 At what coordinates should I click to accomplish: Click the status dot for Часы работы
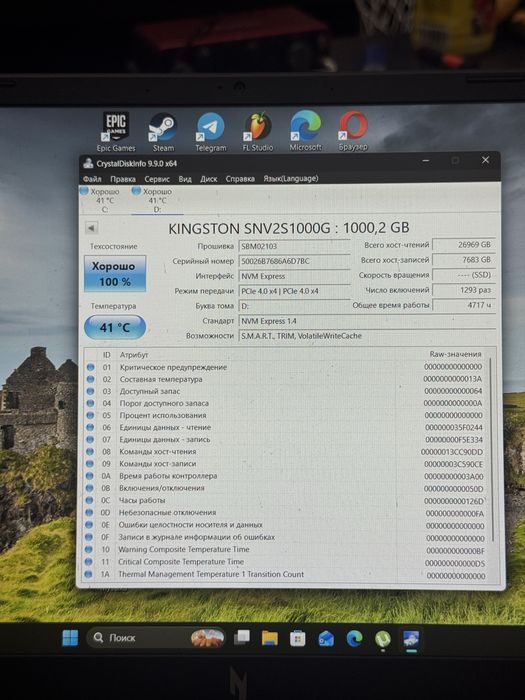click(x=89, y=500)
